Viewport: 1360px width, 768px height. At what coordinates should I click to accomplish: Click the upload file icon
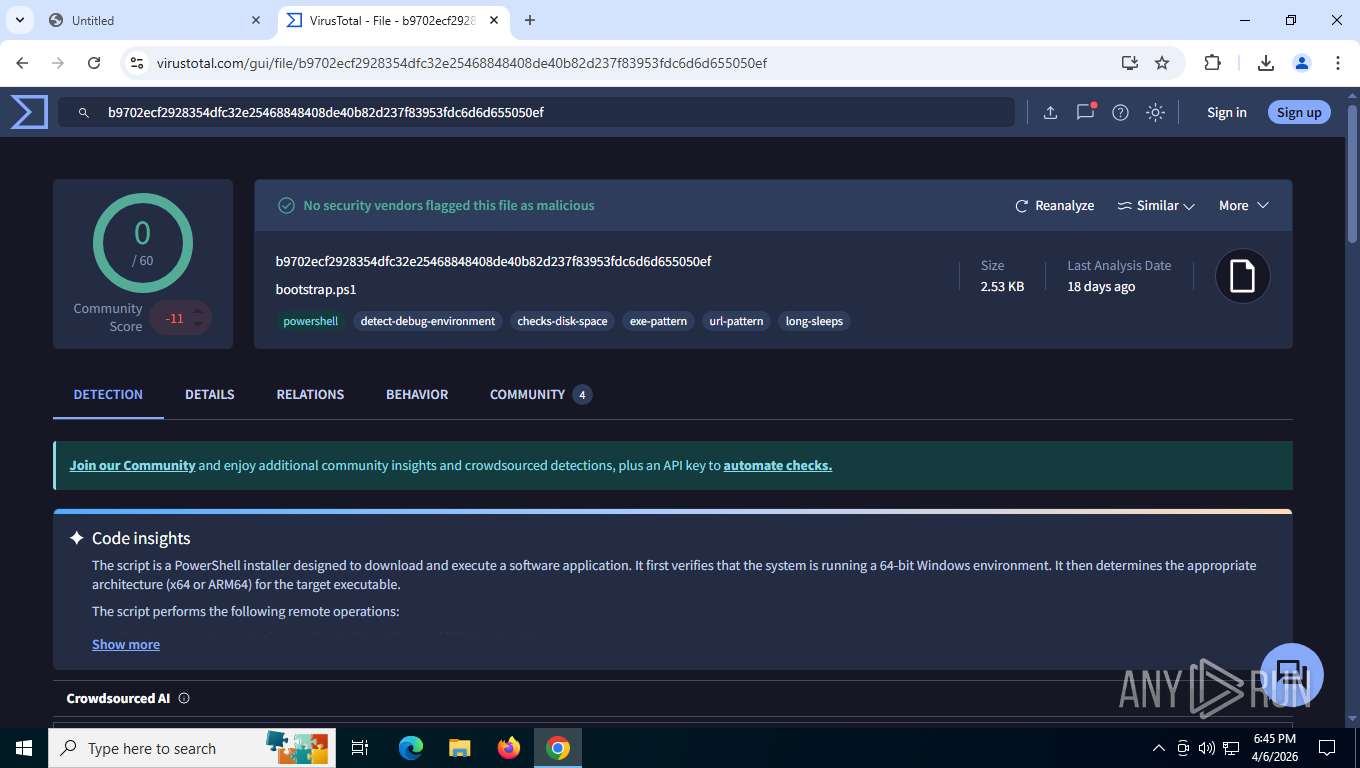pyautogui.click(x=1050, y=112)
